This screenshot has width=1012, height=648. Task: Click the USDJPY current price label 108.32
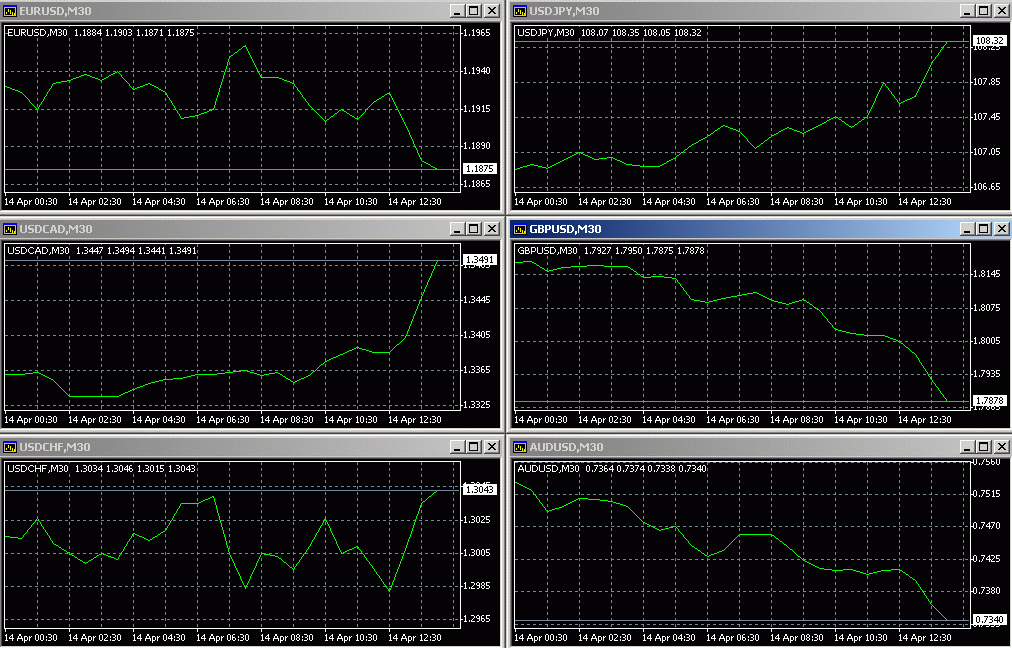coord(989,41)
